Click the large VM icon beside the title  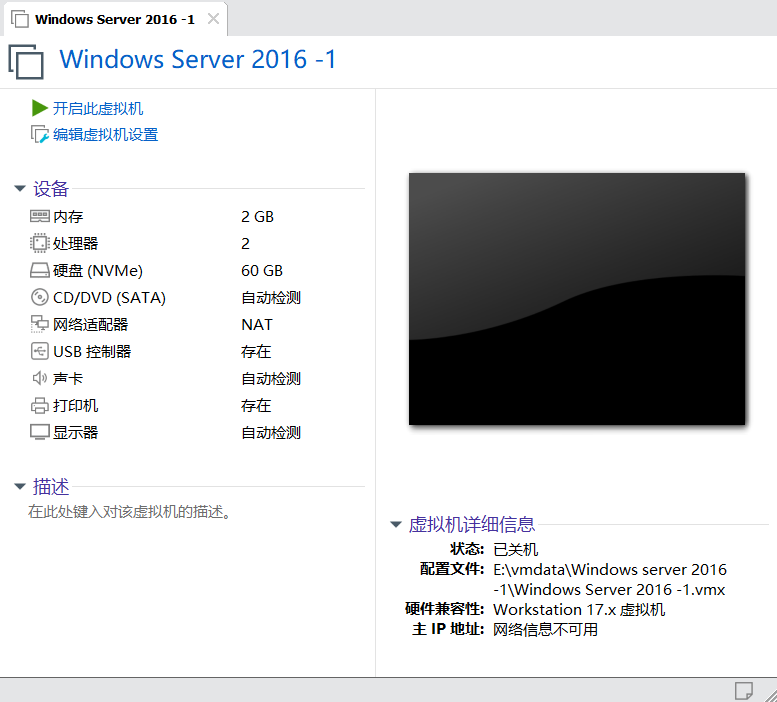point(26,61)
